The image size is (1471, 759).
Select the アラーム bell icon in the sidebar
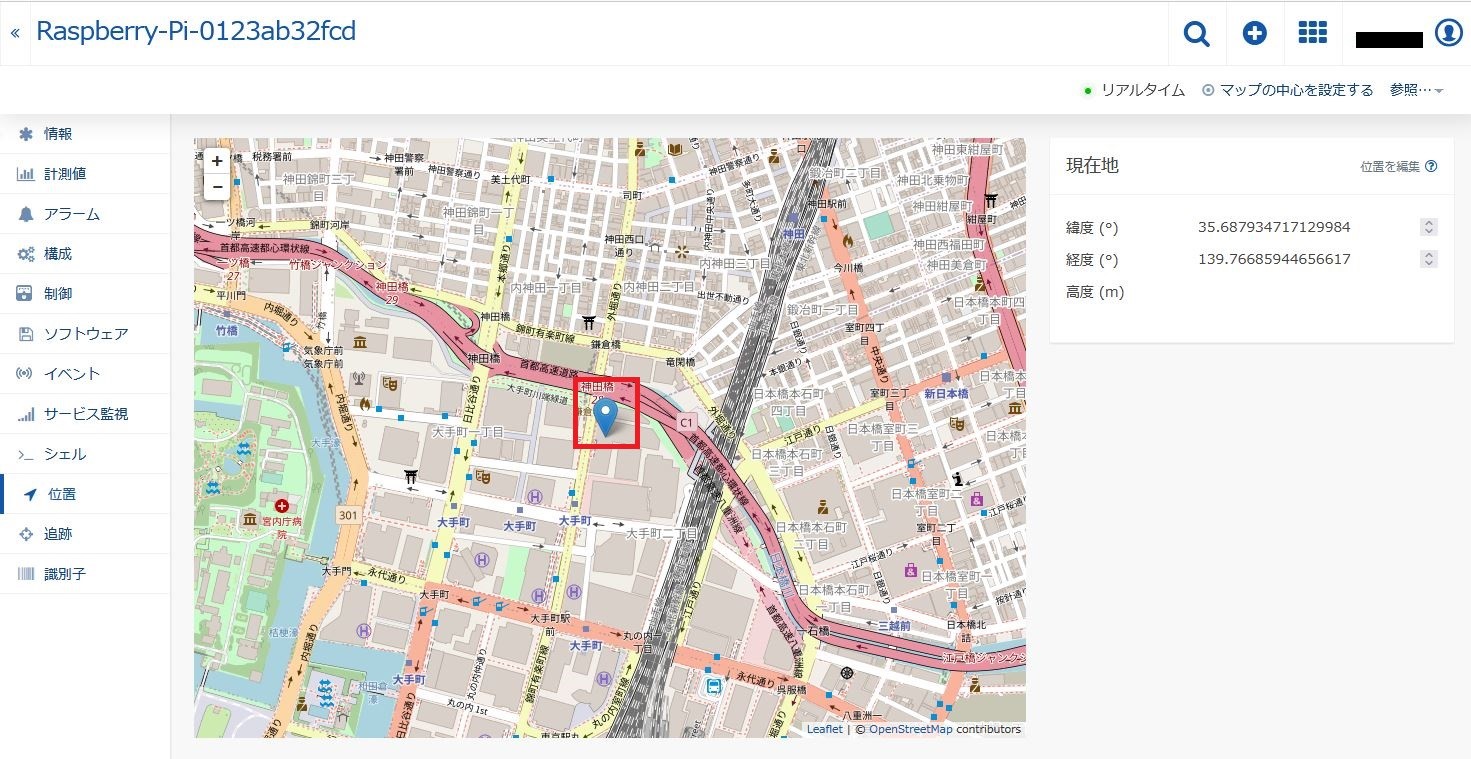tap(27, 213)
